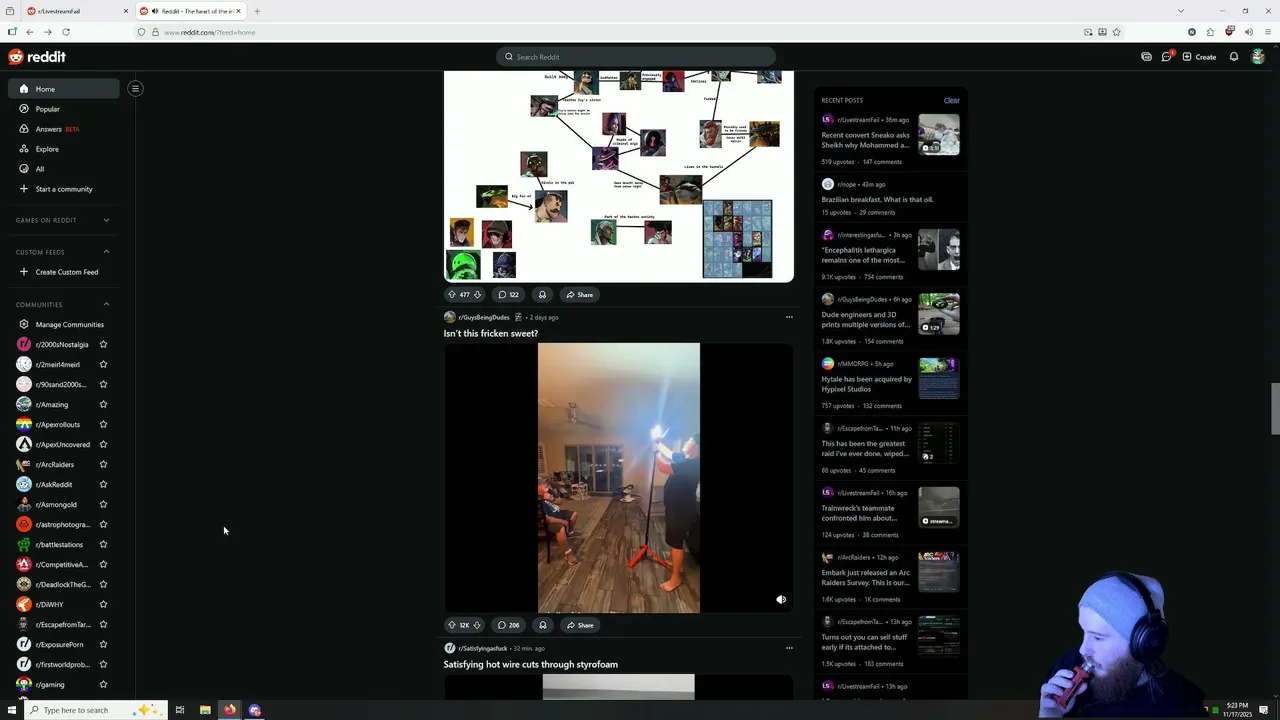Click Start a community

(x=64, y=189)
